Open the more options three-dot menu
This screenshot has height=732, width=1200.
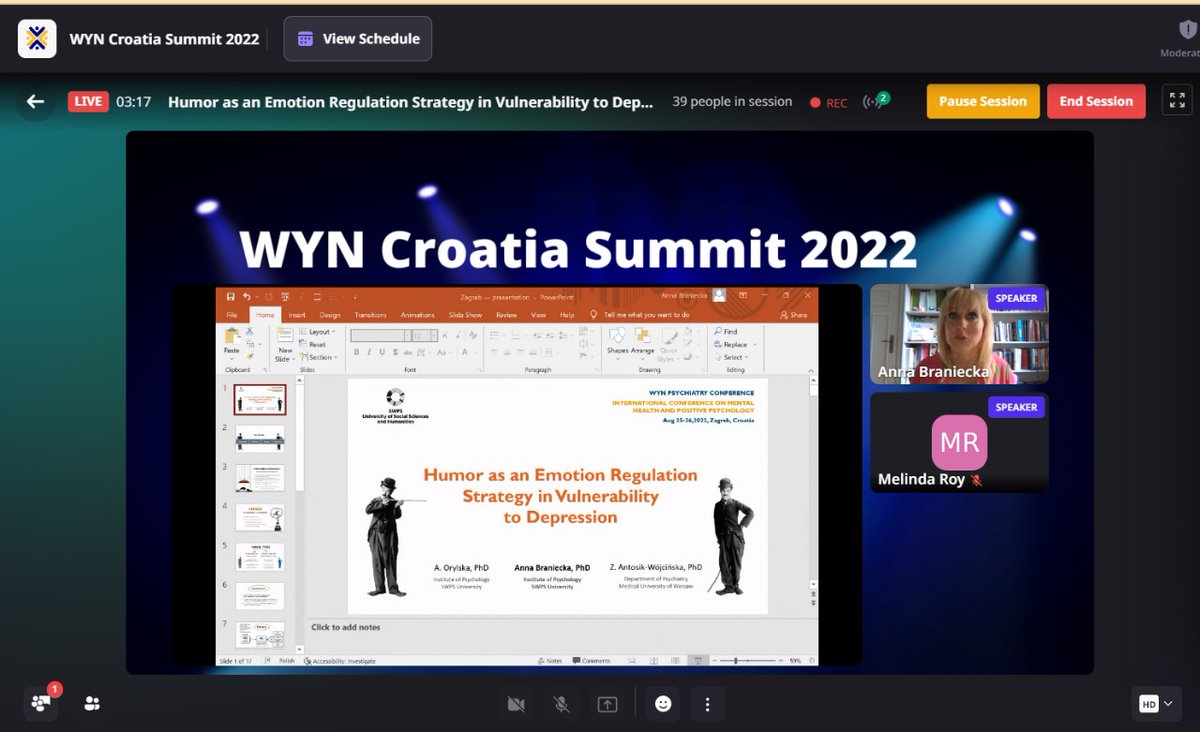click(x=707, y=704)
